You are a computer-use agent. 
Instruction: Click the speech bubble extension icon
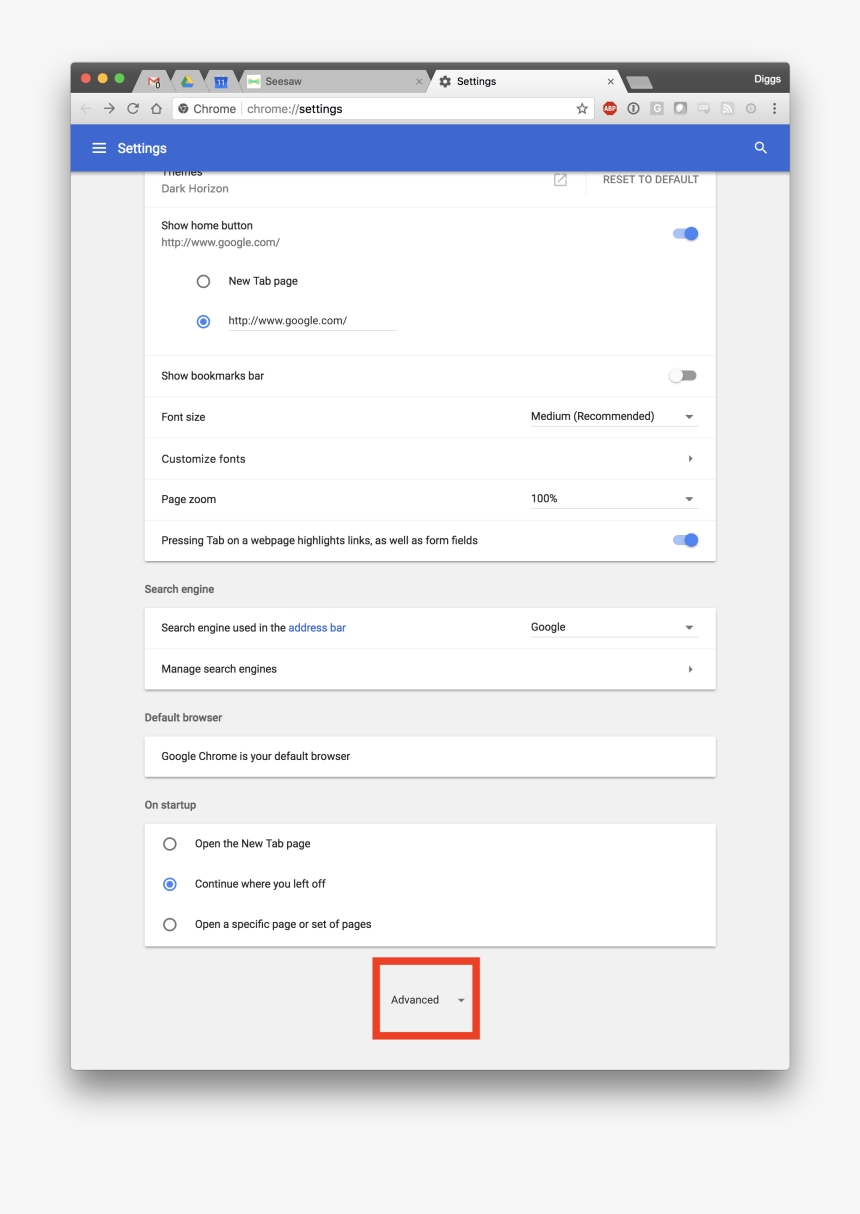[704, 109]
